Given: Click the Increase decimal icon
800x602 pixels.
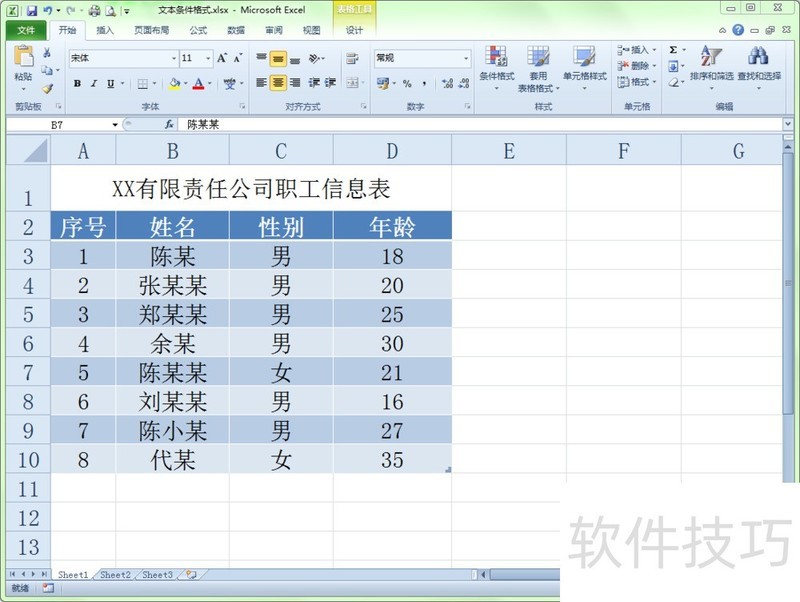Looking at the screenshot, I should 447,83.
